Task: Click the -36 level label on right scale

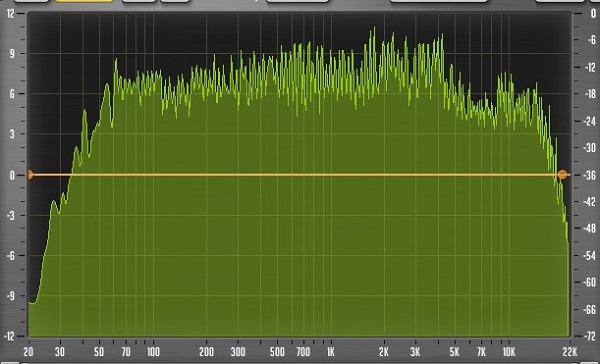Action: click(x=590, y=175)
